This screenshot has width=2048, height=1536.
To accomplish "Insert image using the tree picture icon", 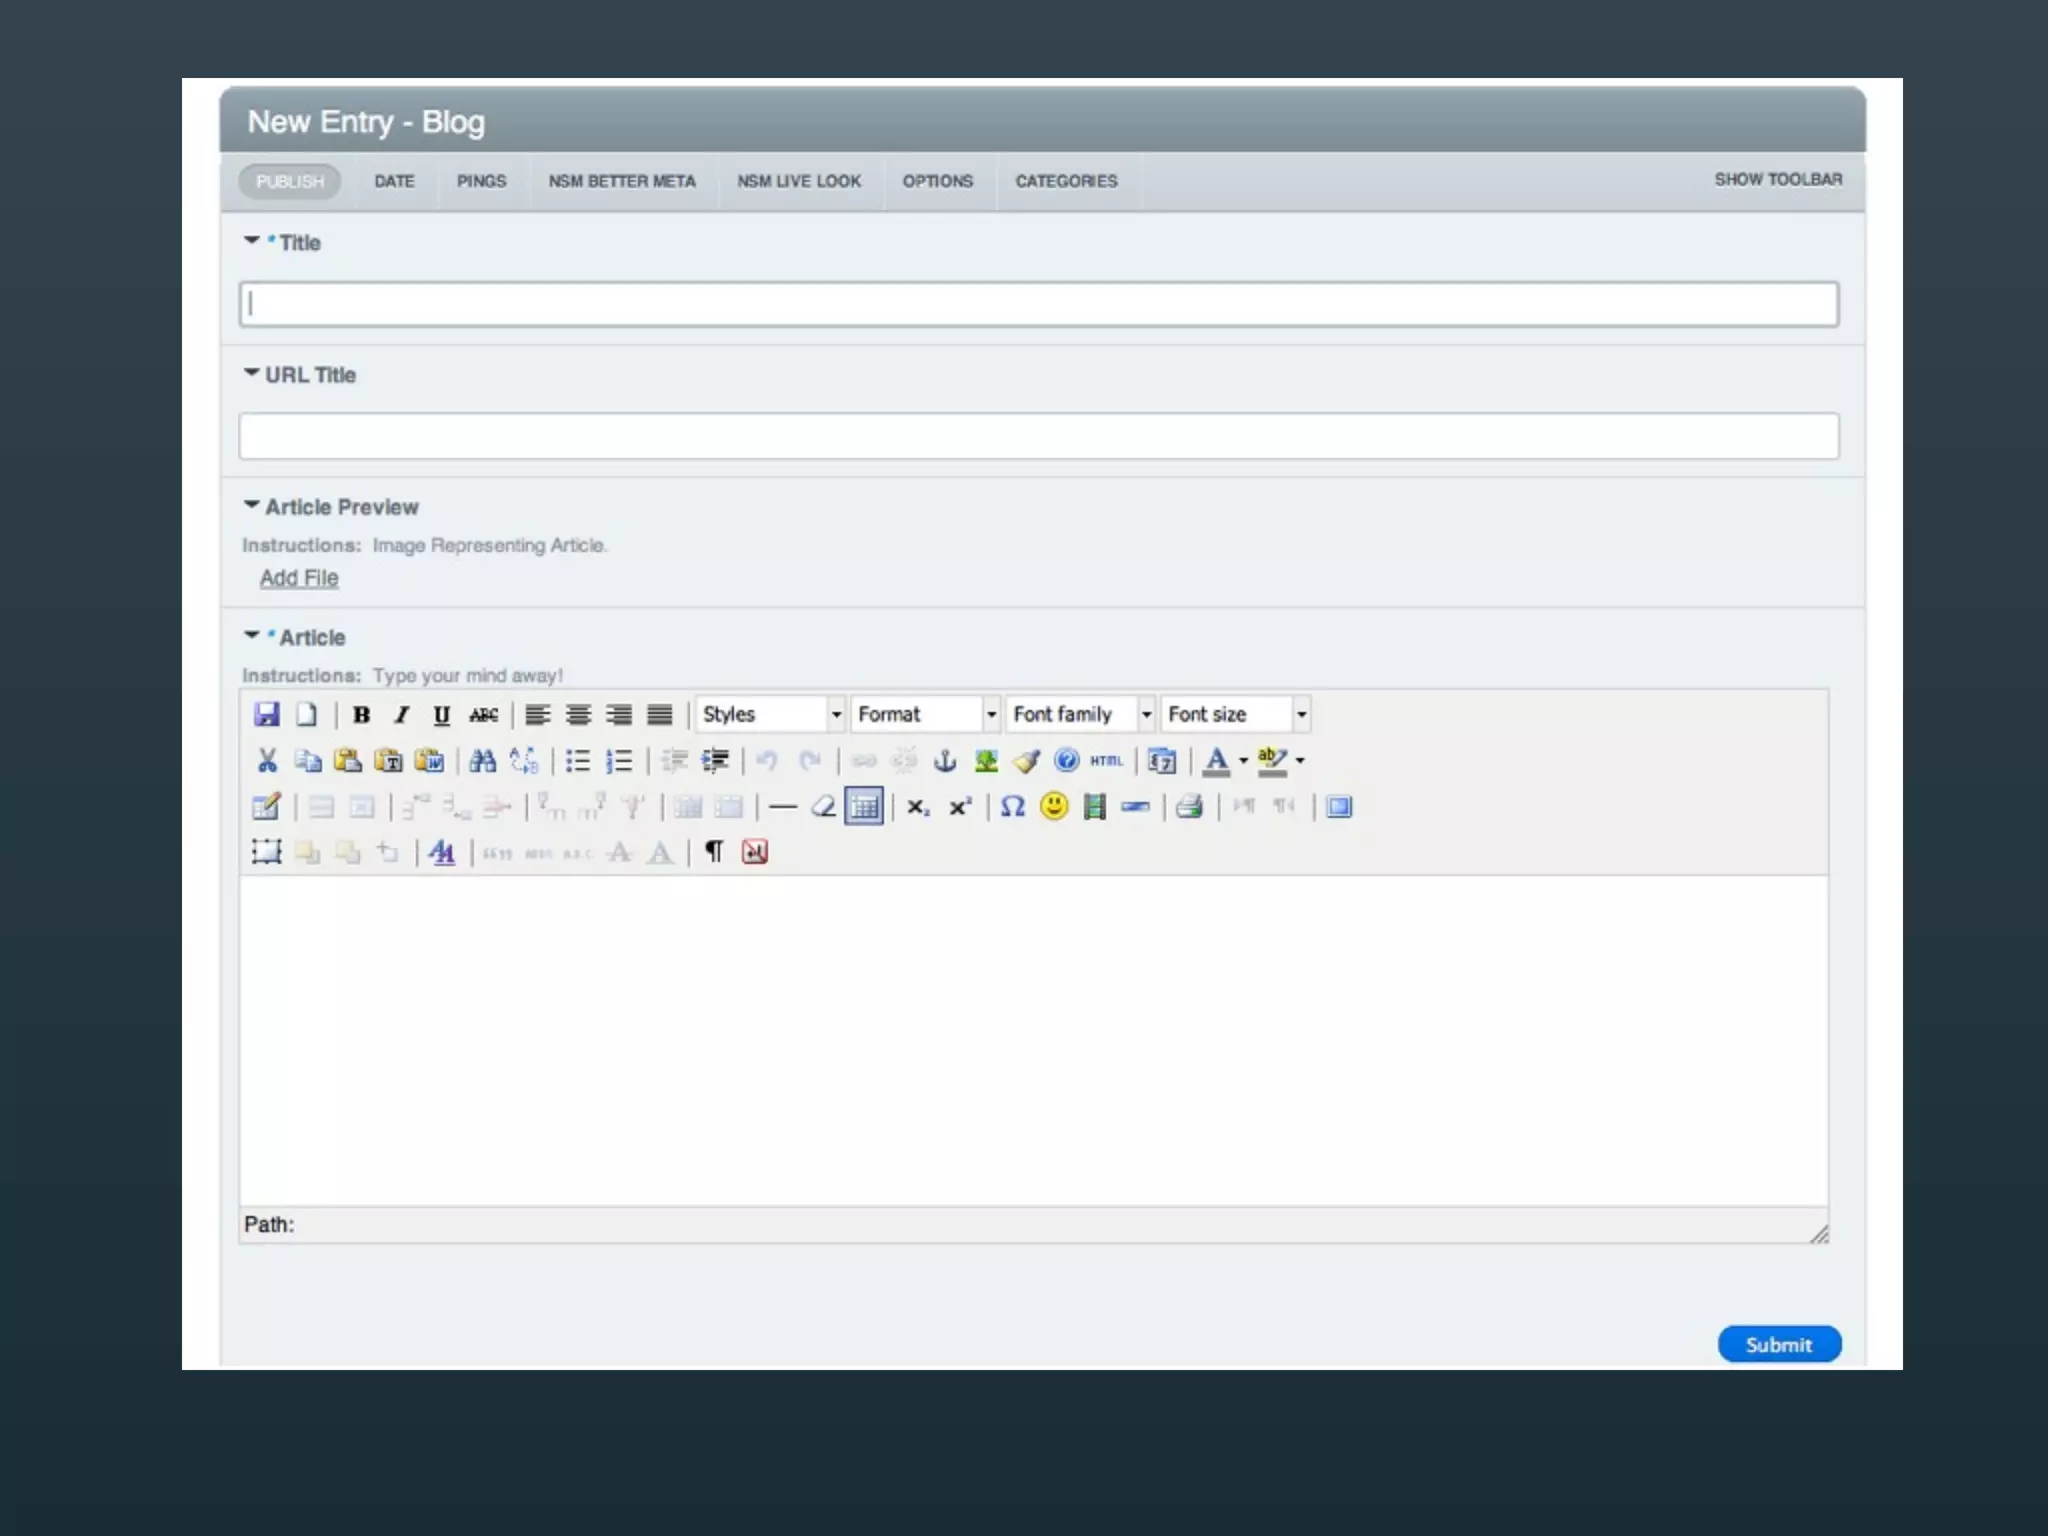I will coord(986,761).
